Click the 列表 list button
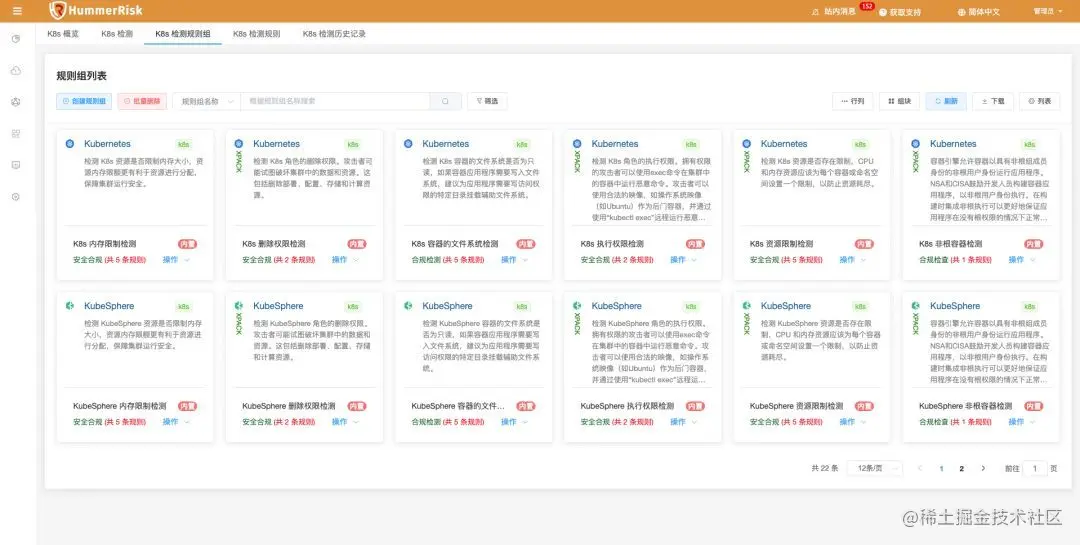Viewport: 1080px width, 545px height. pos(1039,101)
